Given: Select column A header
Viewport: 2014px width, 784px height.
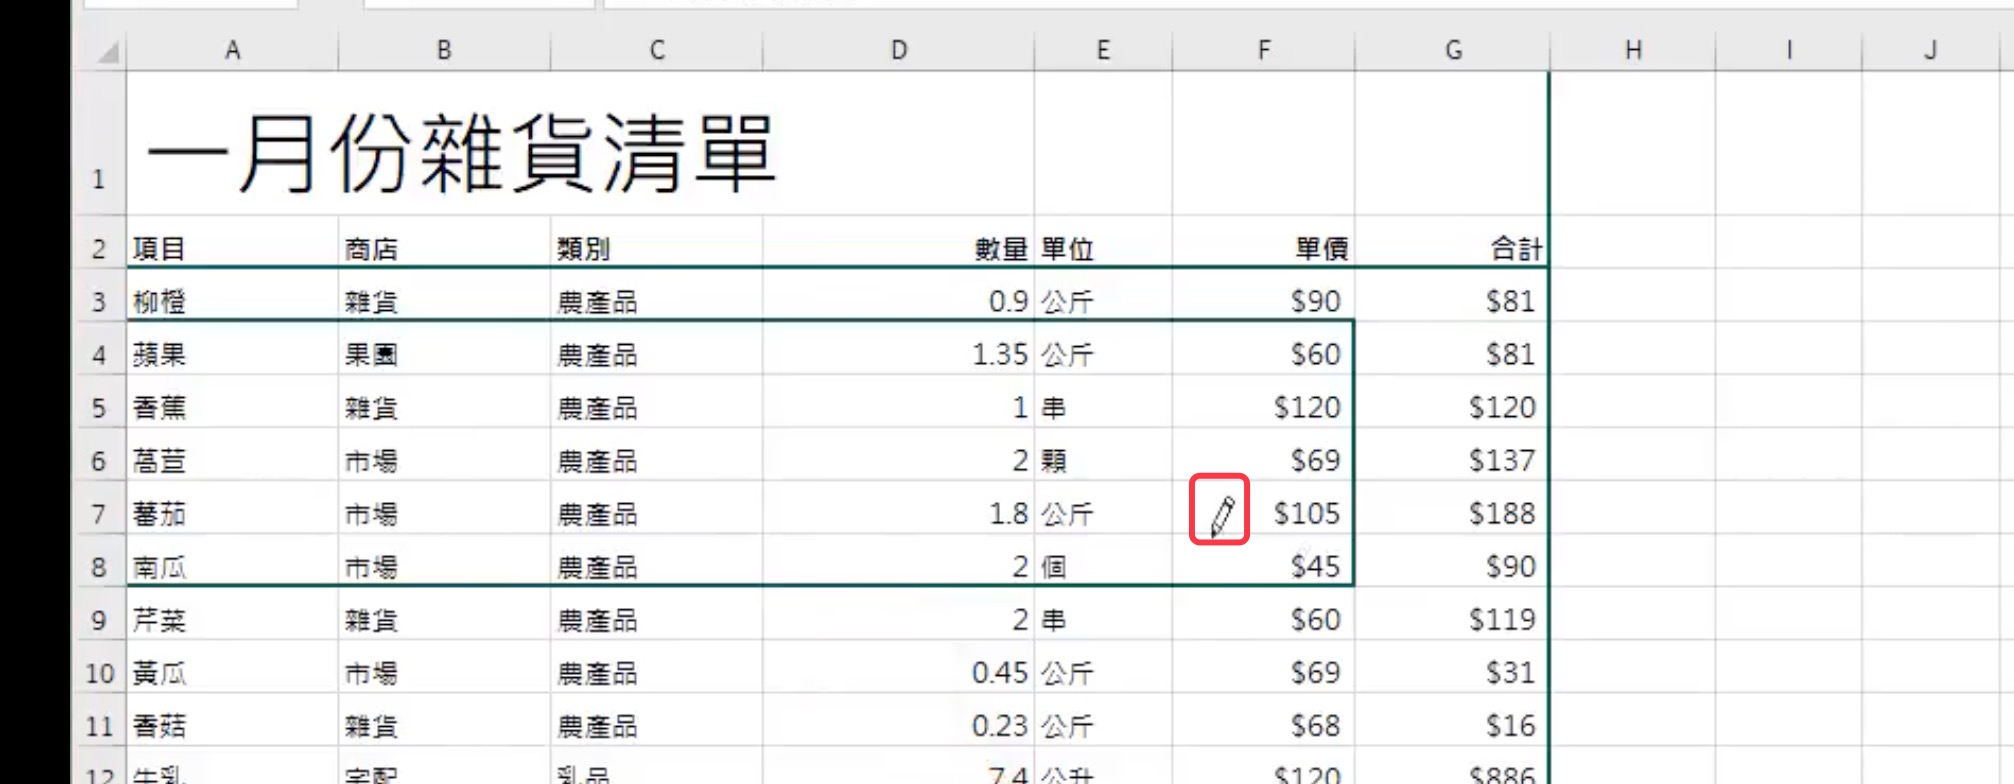Looking at the screenshot, I should [232, 50].
